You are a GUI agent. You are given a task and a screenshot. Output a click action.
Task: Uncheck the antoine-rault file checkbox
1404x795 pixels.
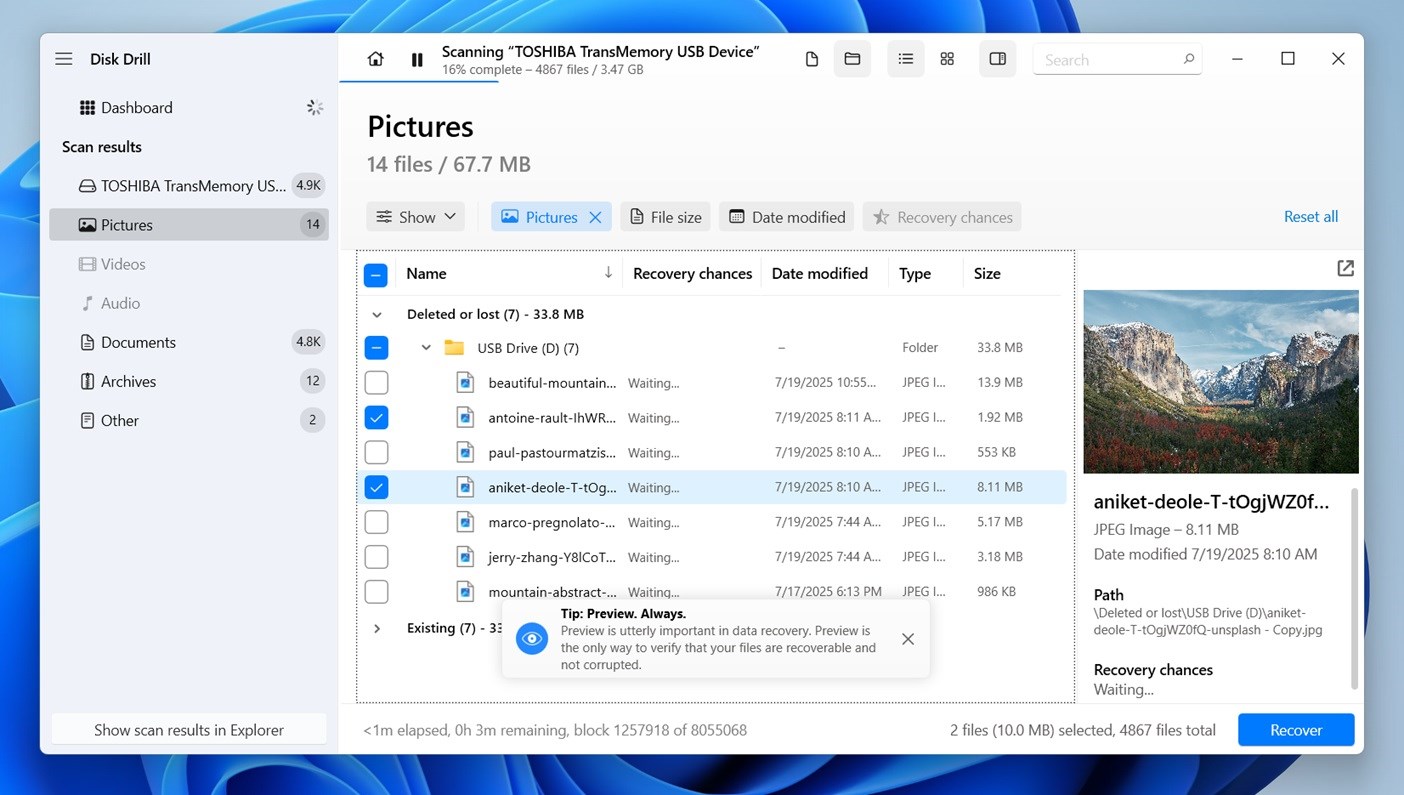click(x=376, y=418)
